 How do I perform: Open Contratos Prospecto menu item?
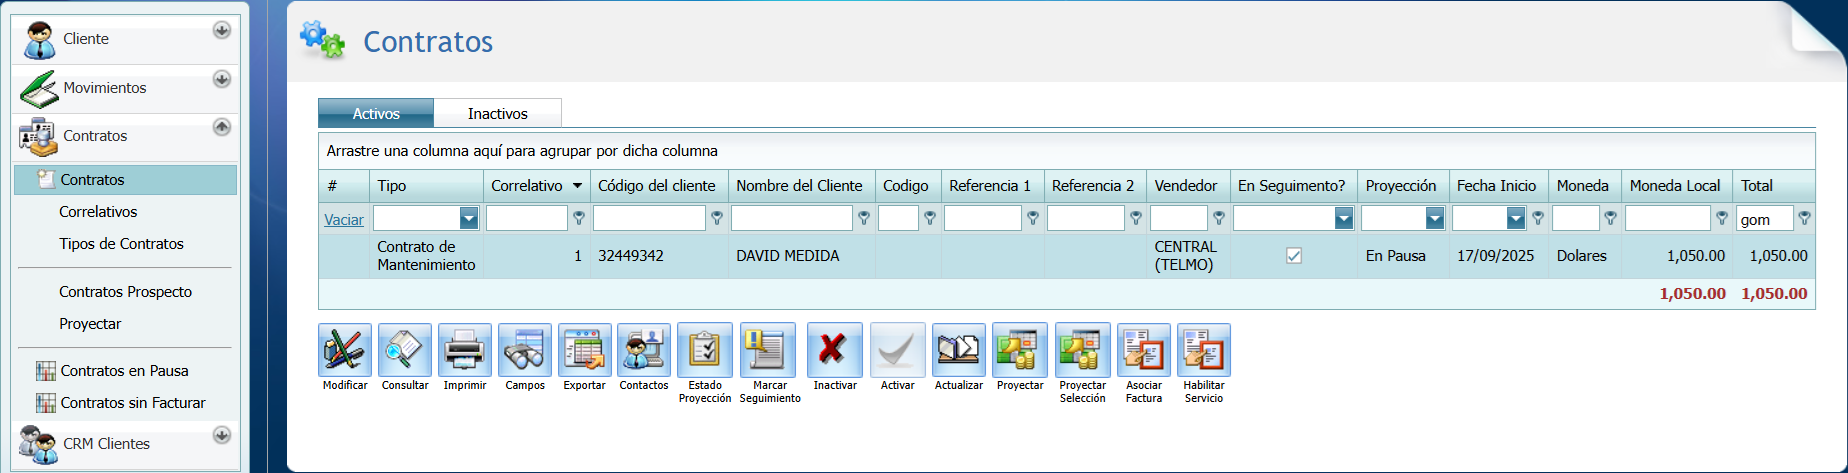pos(125,292)
